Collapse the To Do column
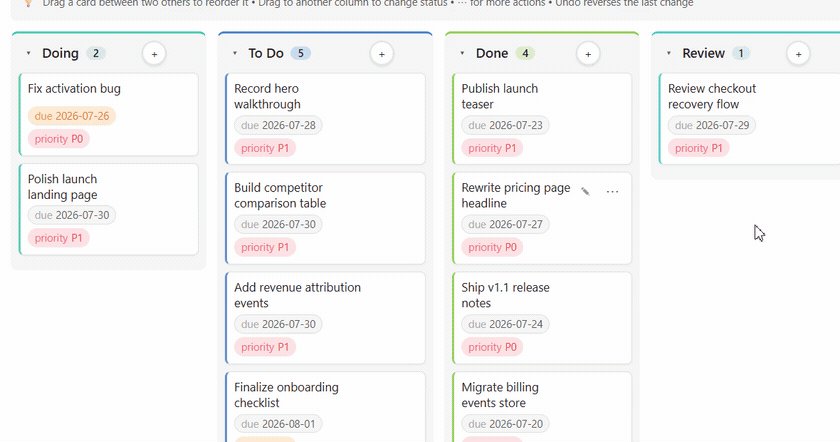 click(235, 53)
